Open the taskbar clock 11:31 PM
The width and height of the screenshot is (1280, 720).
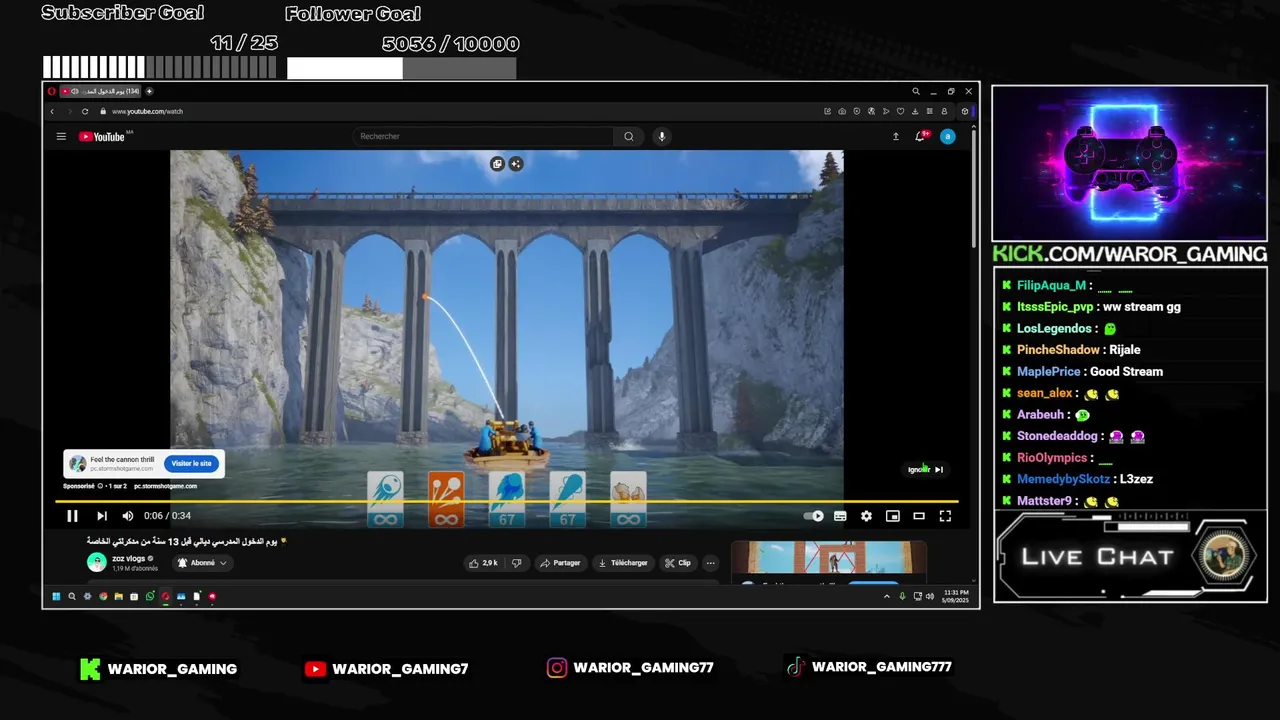pos(956,596)
